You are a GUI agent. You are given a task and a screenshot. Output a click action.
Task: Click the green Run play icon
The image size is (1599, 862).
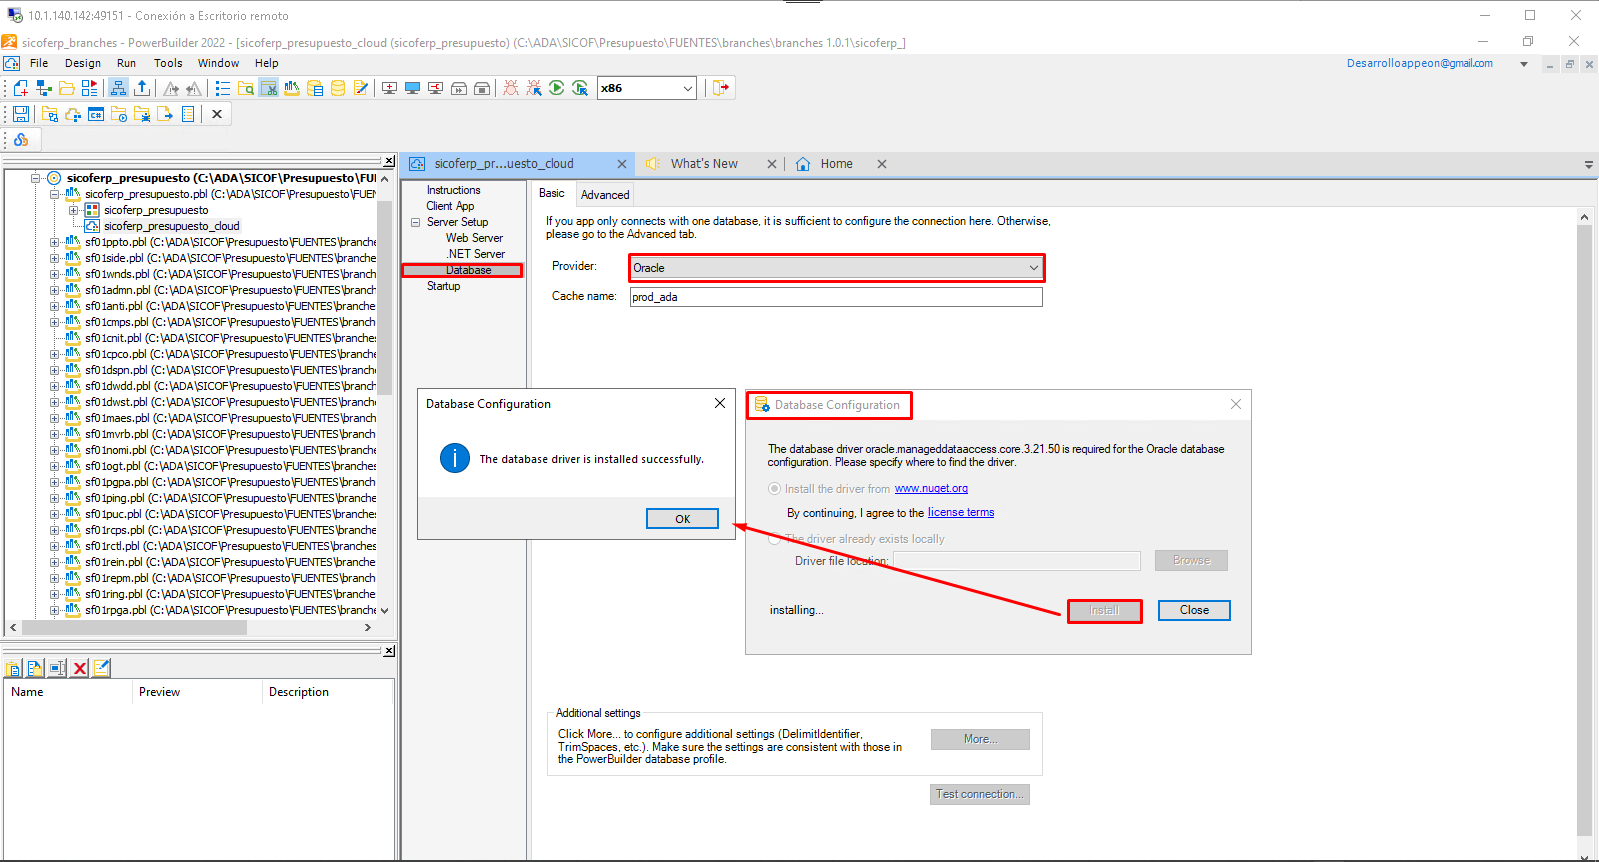[557, 88]
